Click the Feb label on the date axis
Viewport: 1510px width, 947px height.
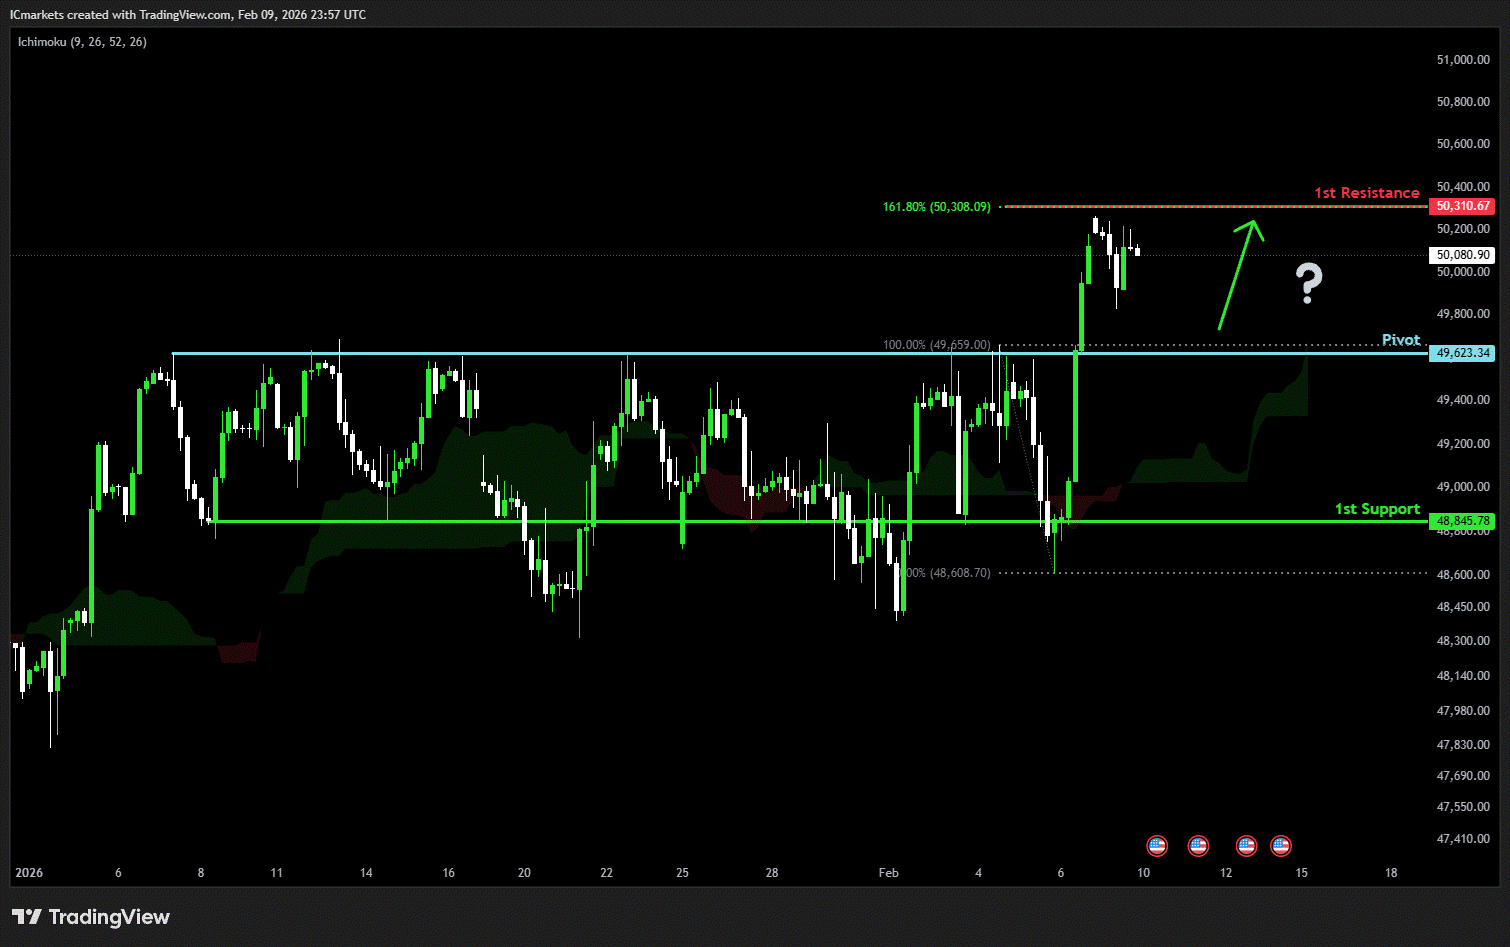tap(888, 873)
